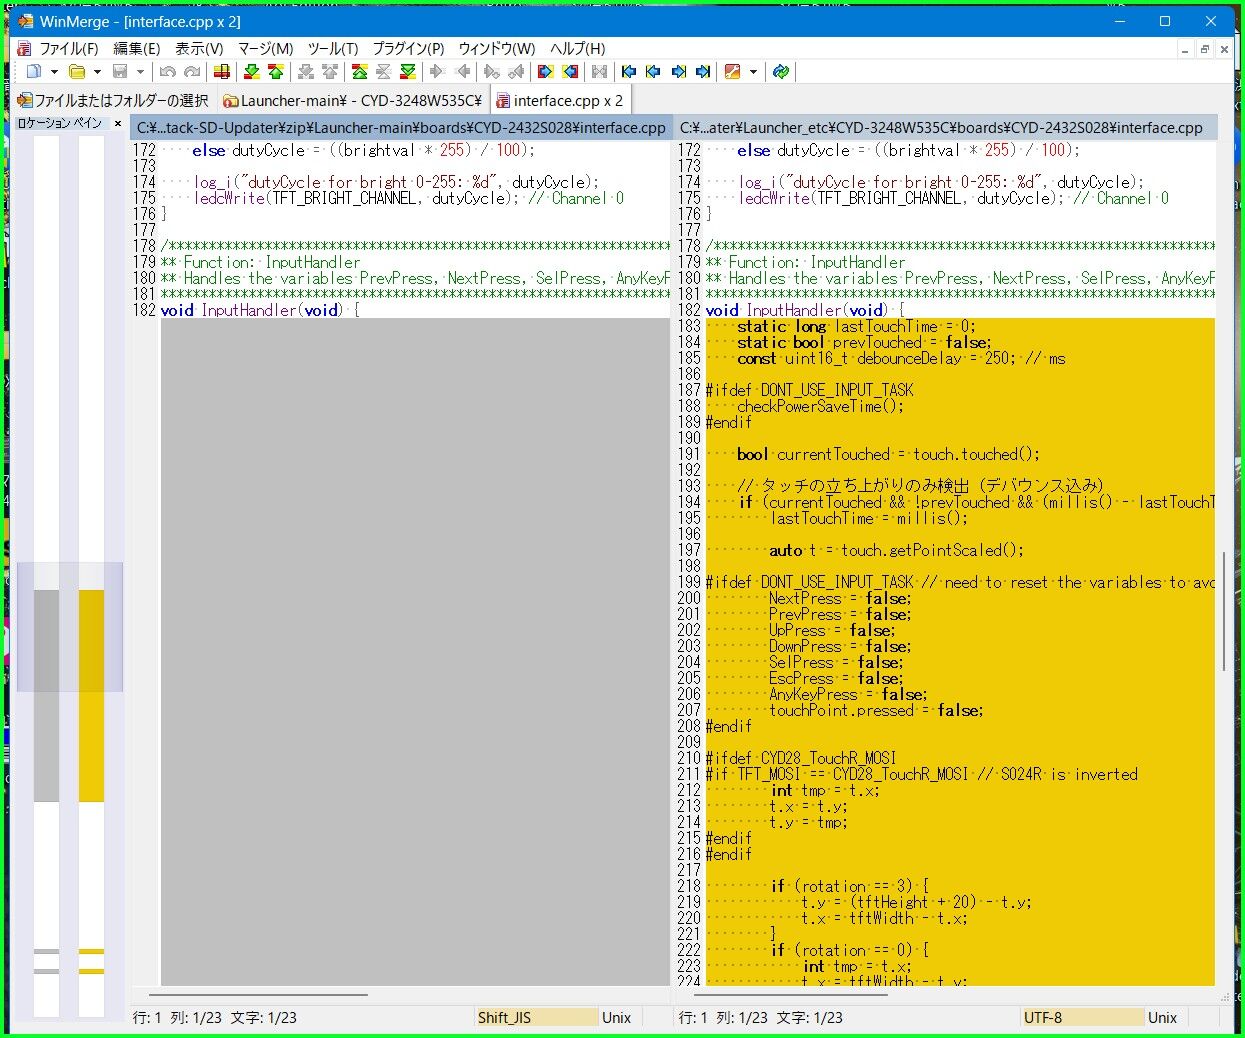The height and width of the screenshot is (1038, 1245).
Task: Click the right pane file path header
Action: coord(946,128)
